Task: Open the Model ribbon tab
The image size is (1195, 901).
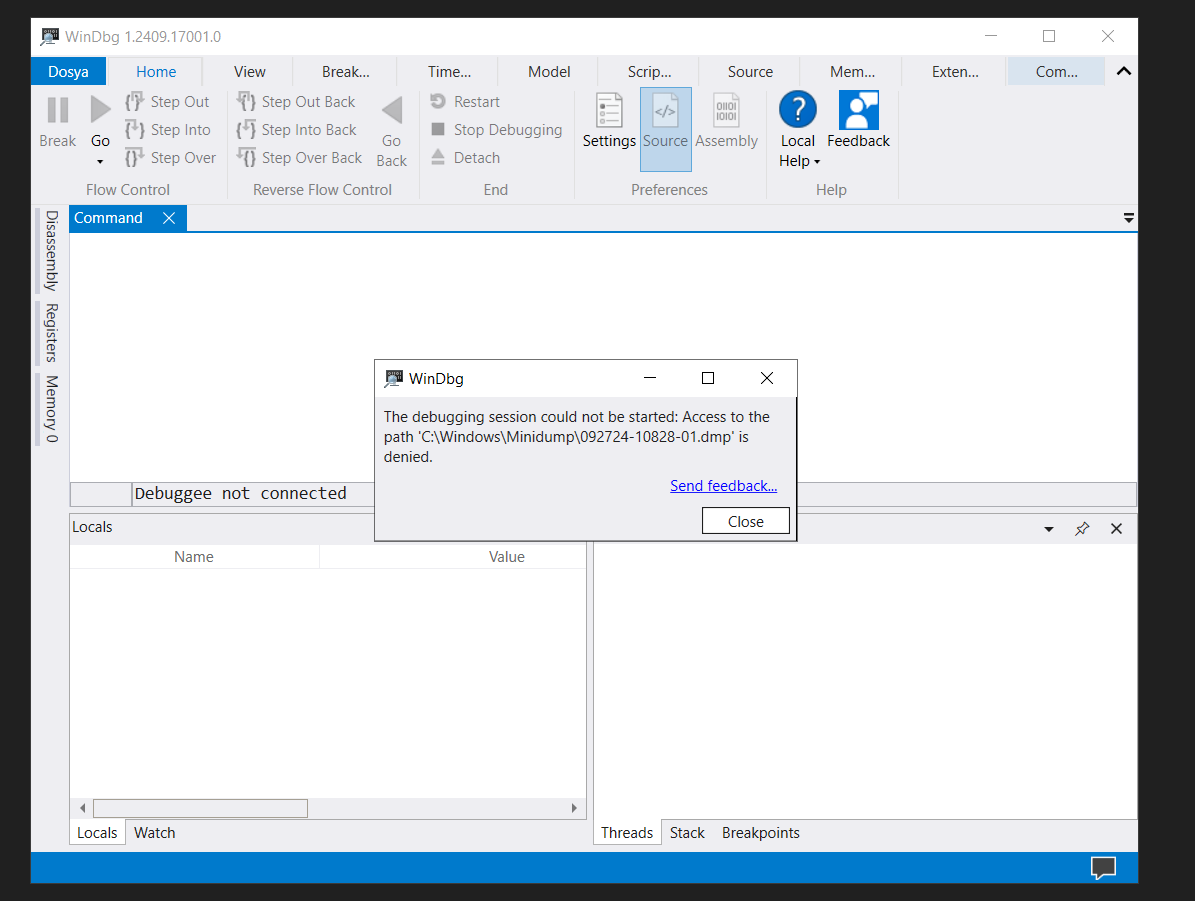Action: point(549,72)
